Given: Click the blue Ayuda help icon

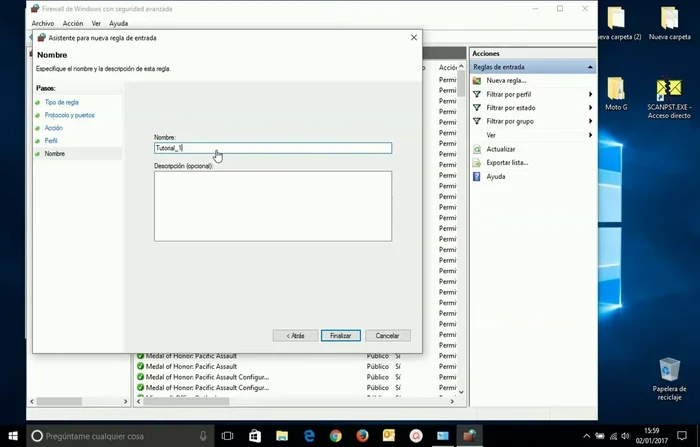Looking at the screenshot, I should pos(477,176).
